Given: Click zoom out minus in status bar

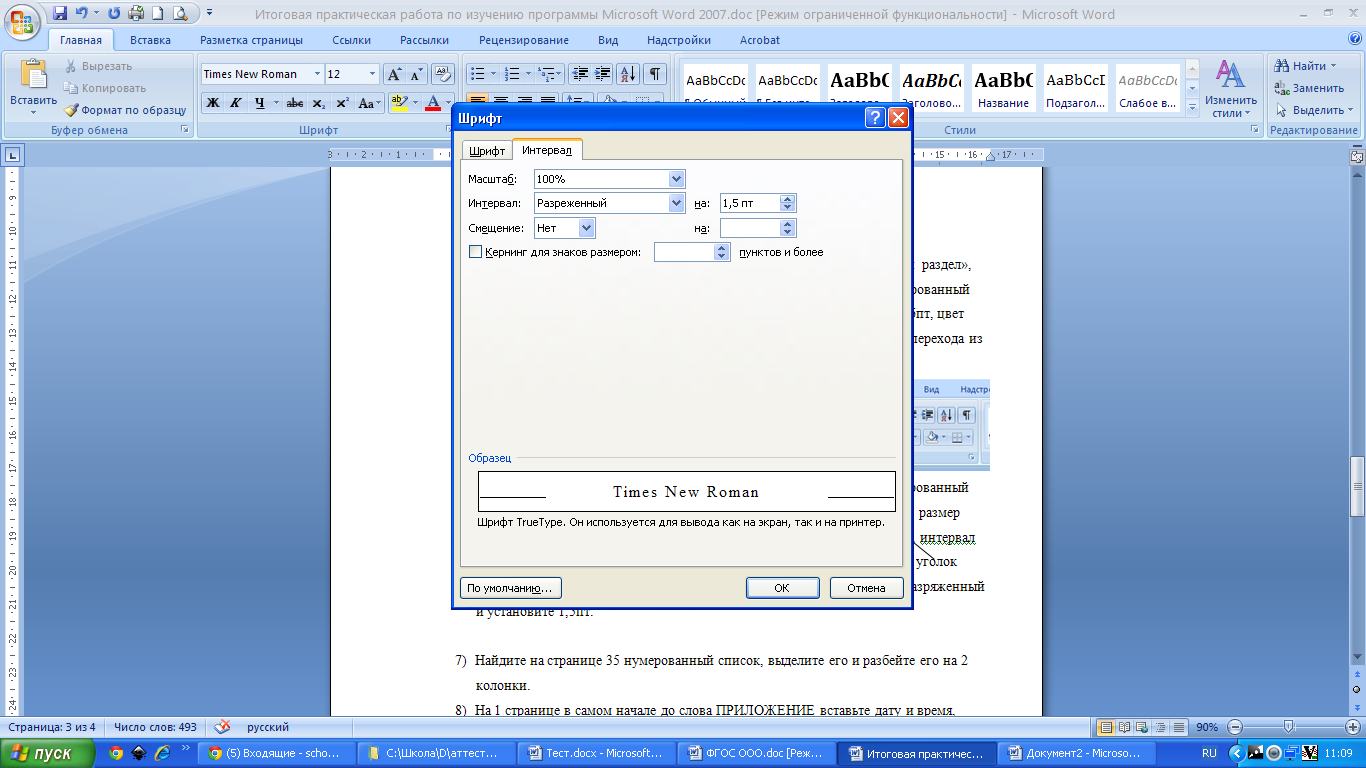Looking at the screenshot, I should (1235, 727).
